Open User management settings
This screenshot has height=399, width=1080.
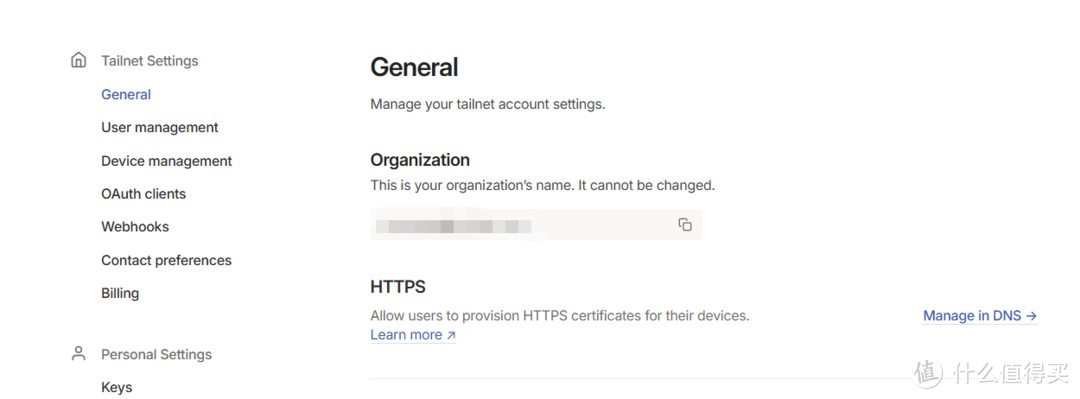[160, 127]
